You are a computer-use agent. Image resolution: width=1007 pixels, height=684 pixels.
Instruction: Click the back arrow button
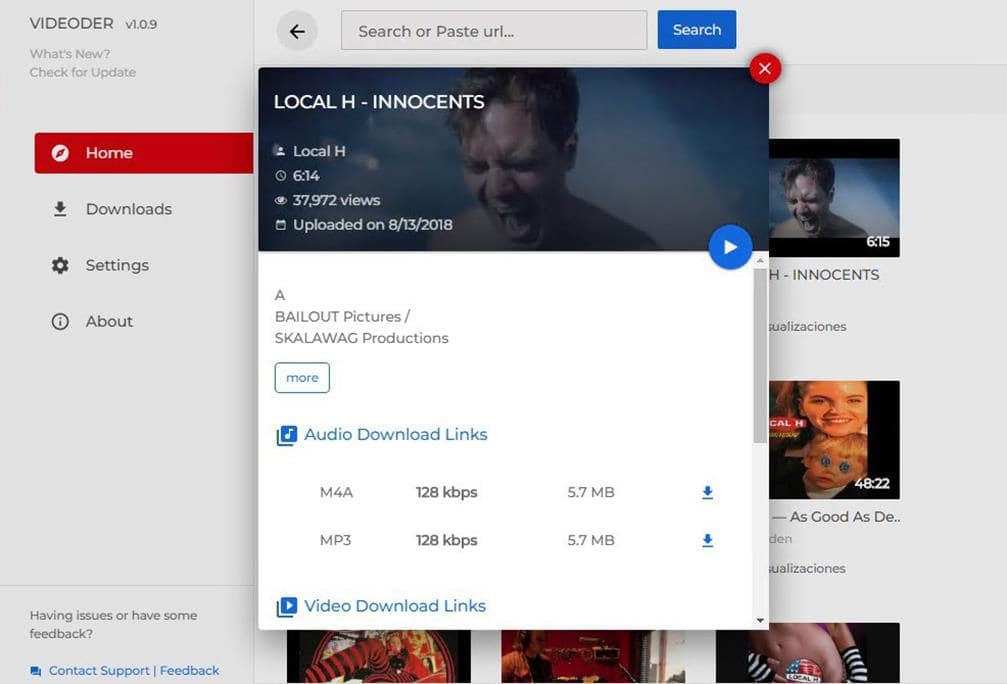(297, 31)
